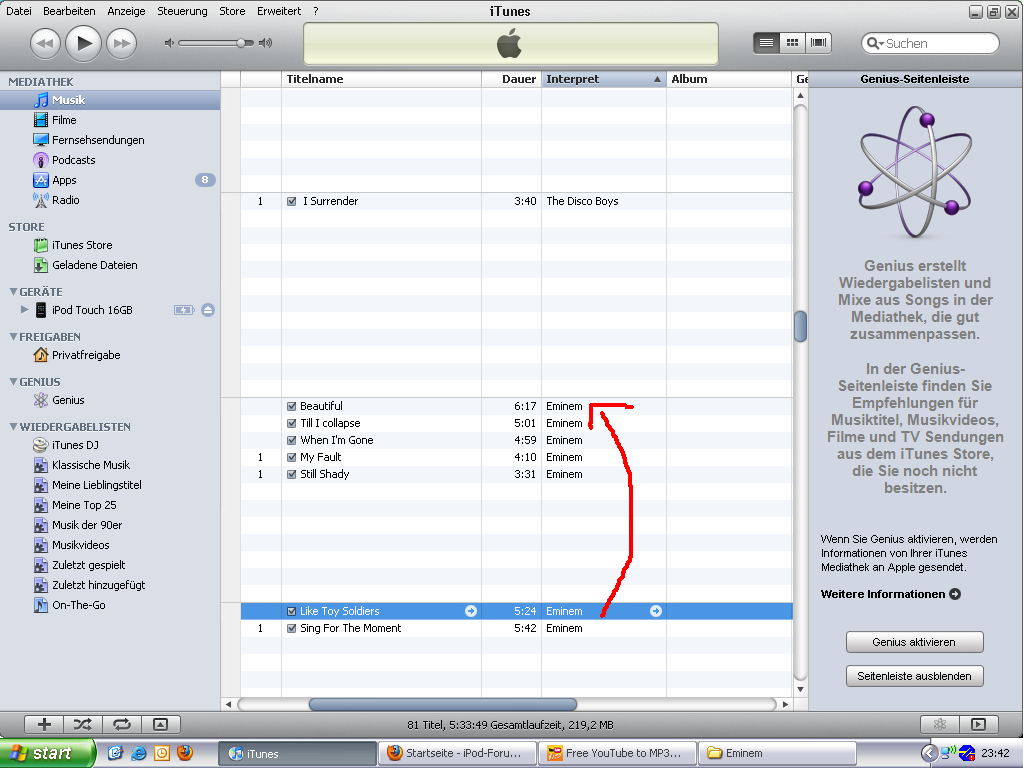Click the vertical scrollbar thumb in track list
The width and height of the screenshot is (1024, 768).
pyautogui.click(x=800, y=326)
